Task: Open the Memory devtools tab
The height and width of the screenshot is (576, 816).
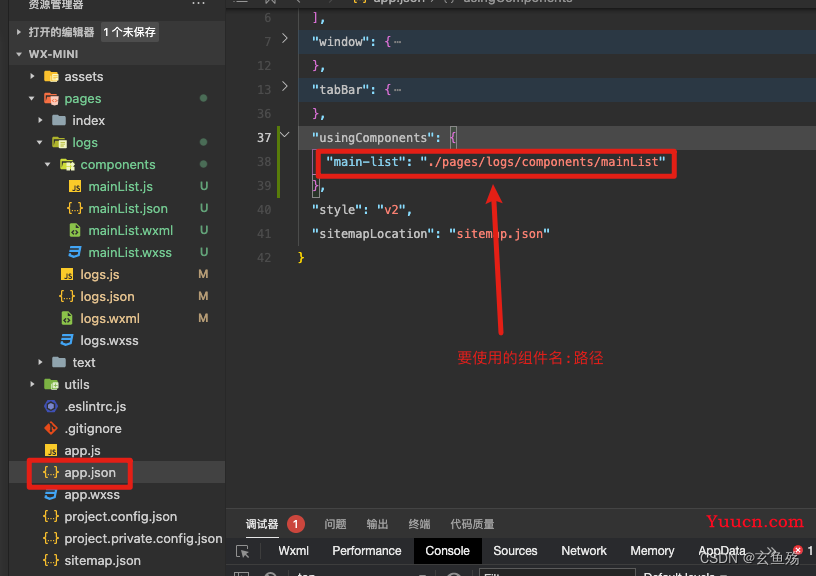Action: (652, 551)
